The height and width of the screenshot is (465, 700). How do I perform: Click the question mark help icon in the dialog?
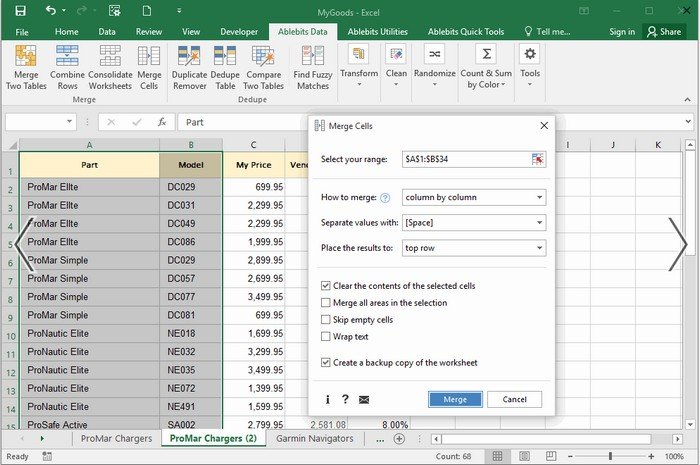point(345,399)
